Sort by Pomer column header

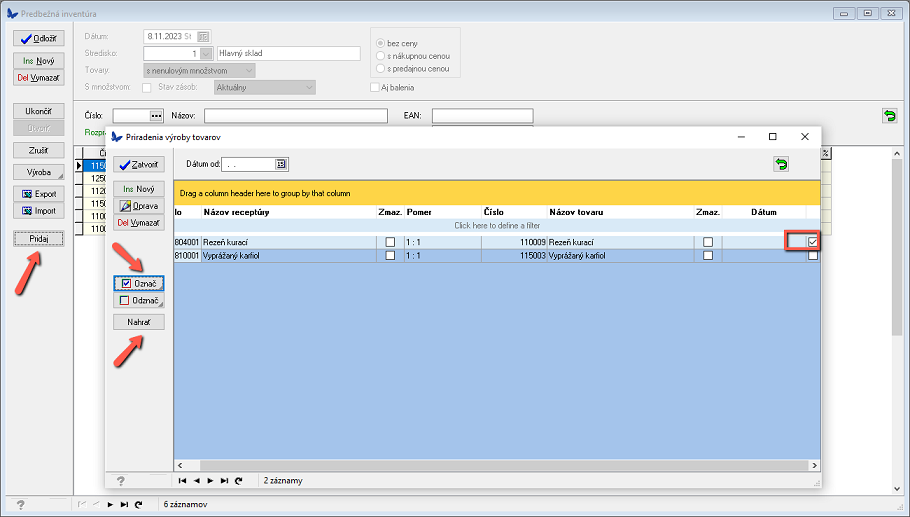coord(443,212)
